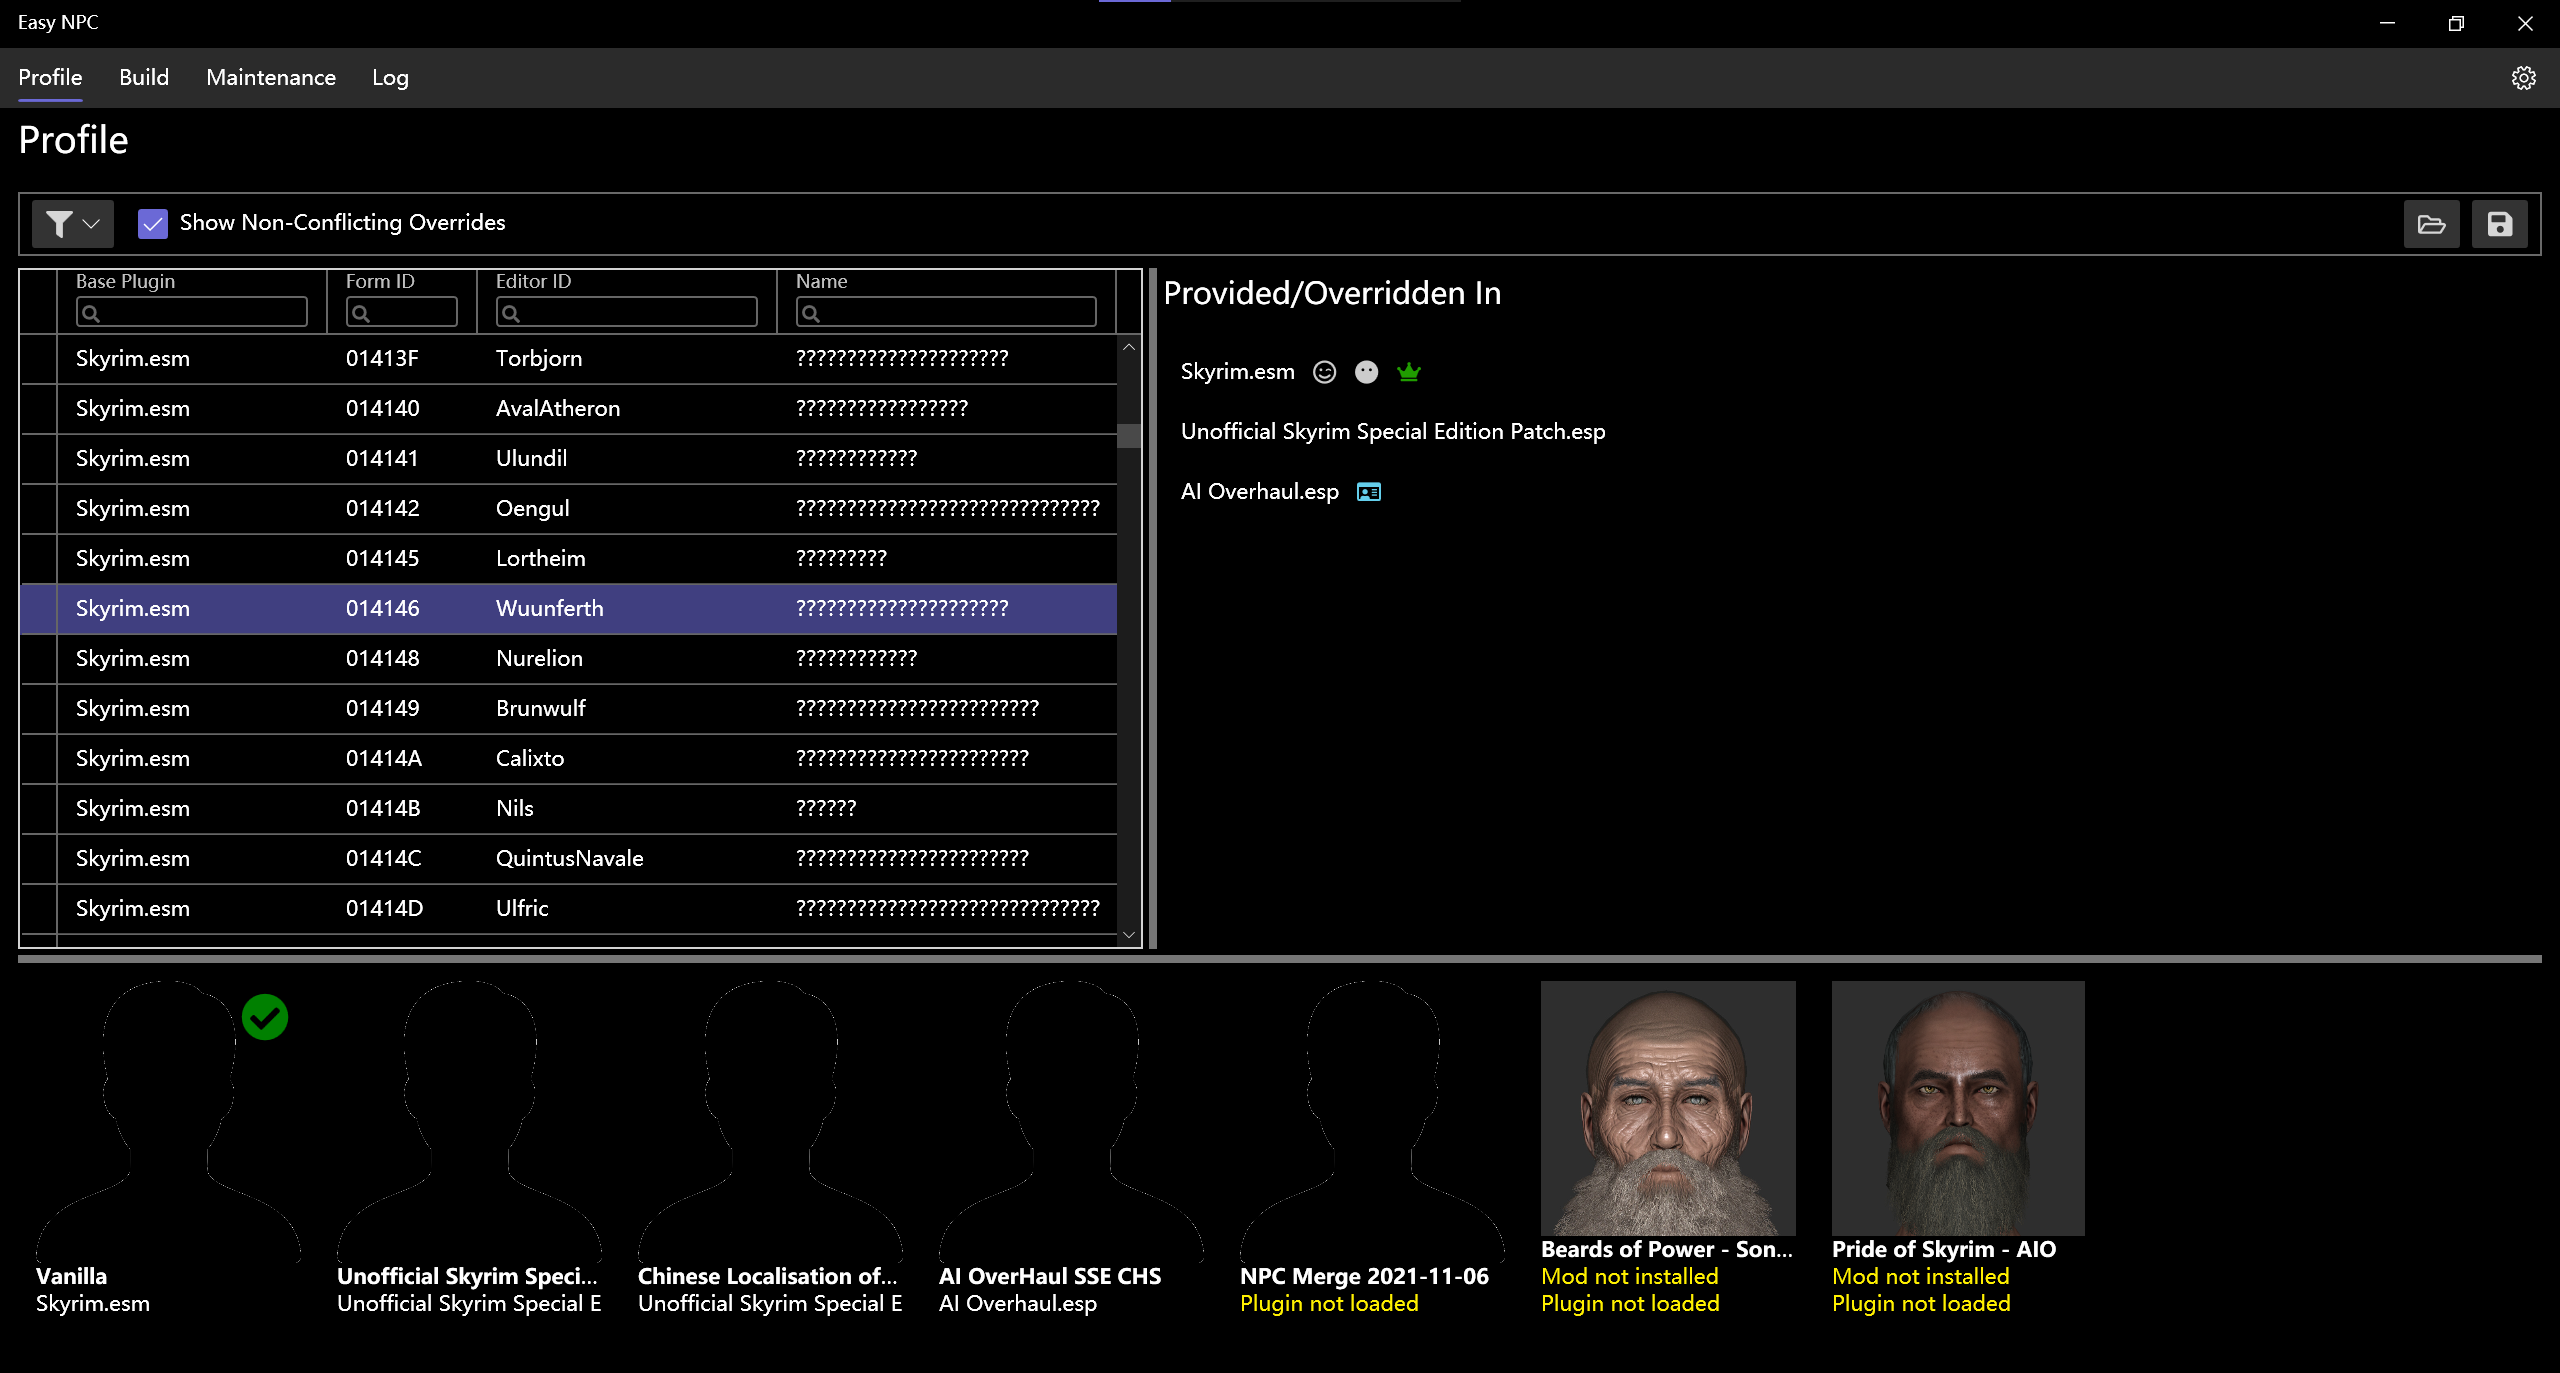Click the save profile floppy disk icon
This screenshot has width=2560, height=1373.
2499,224
